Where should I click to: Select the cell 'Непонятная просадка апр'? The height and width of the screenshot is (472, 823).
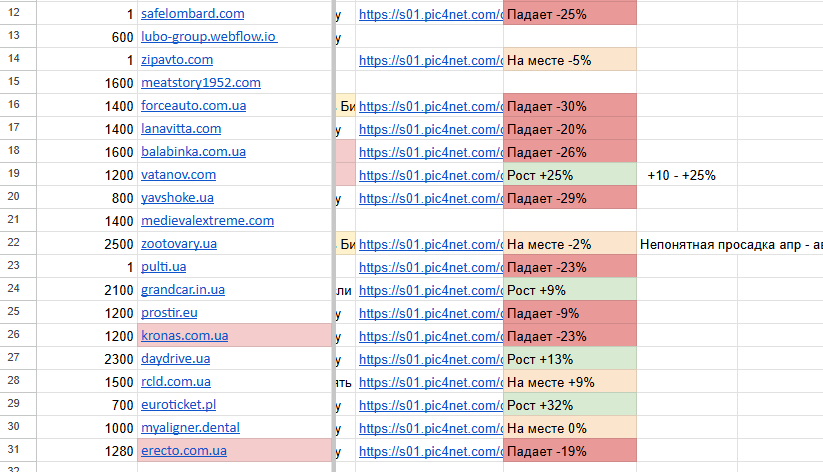(730, 244)
